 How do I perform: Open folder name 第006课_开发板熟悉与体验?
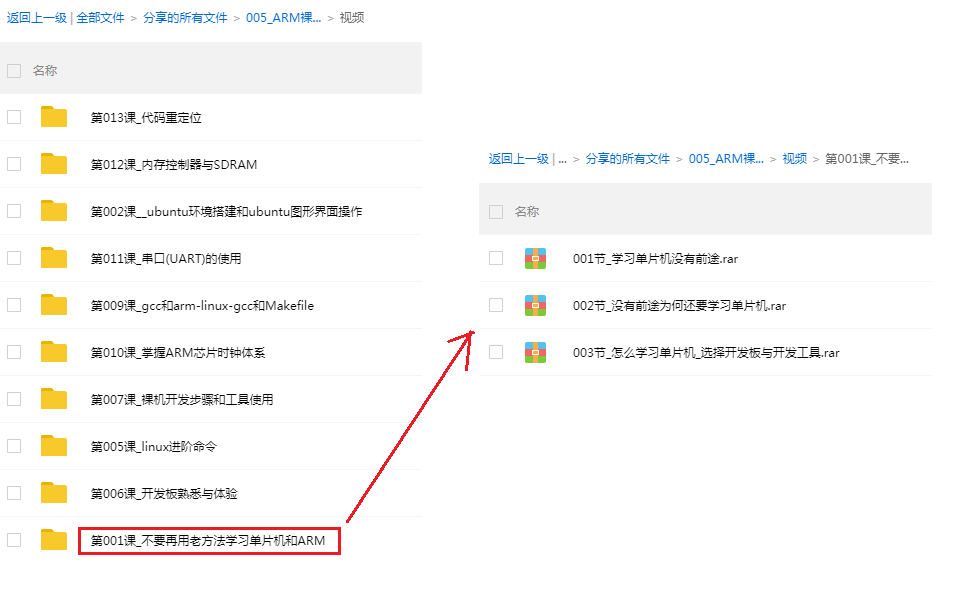pos(164,493)
